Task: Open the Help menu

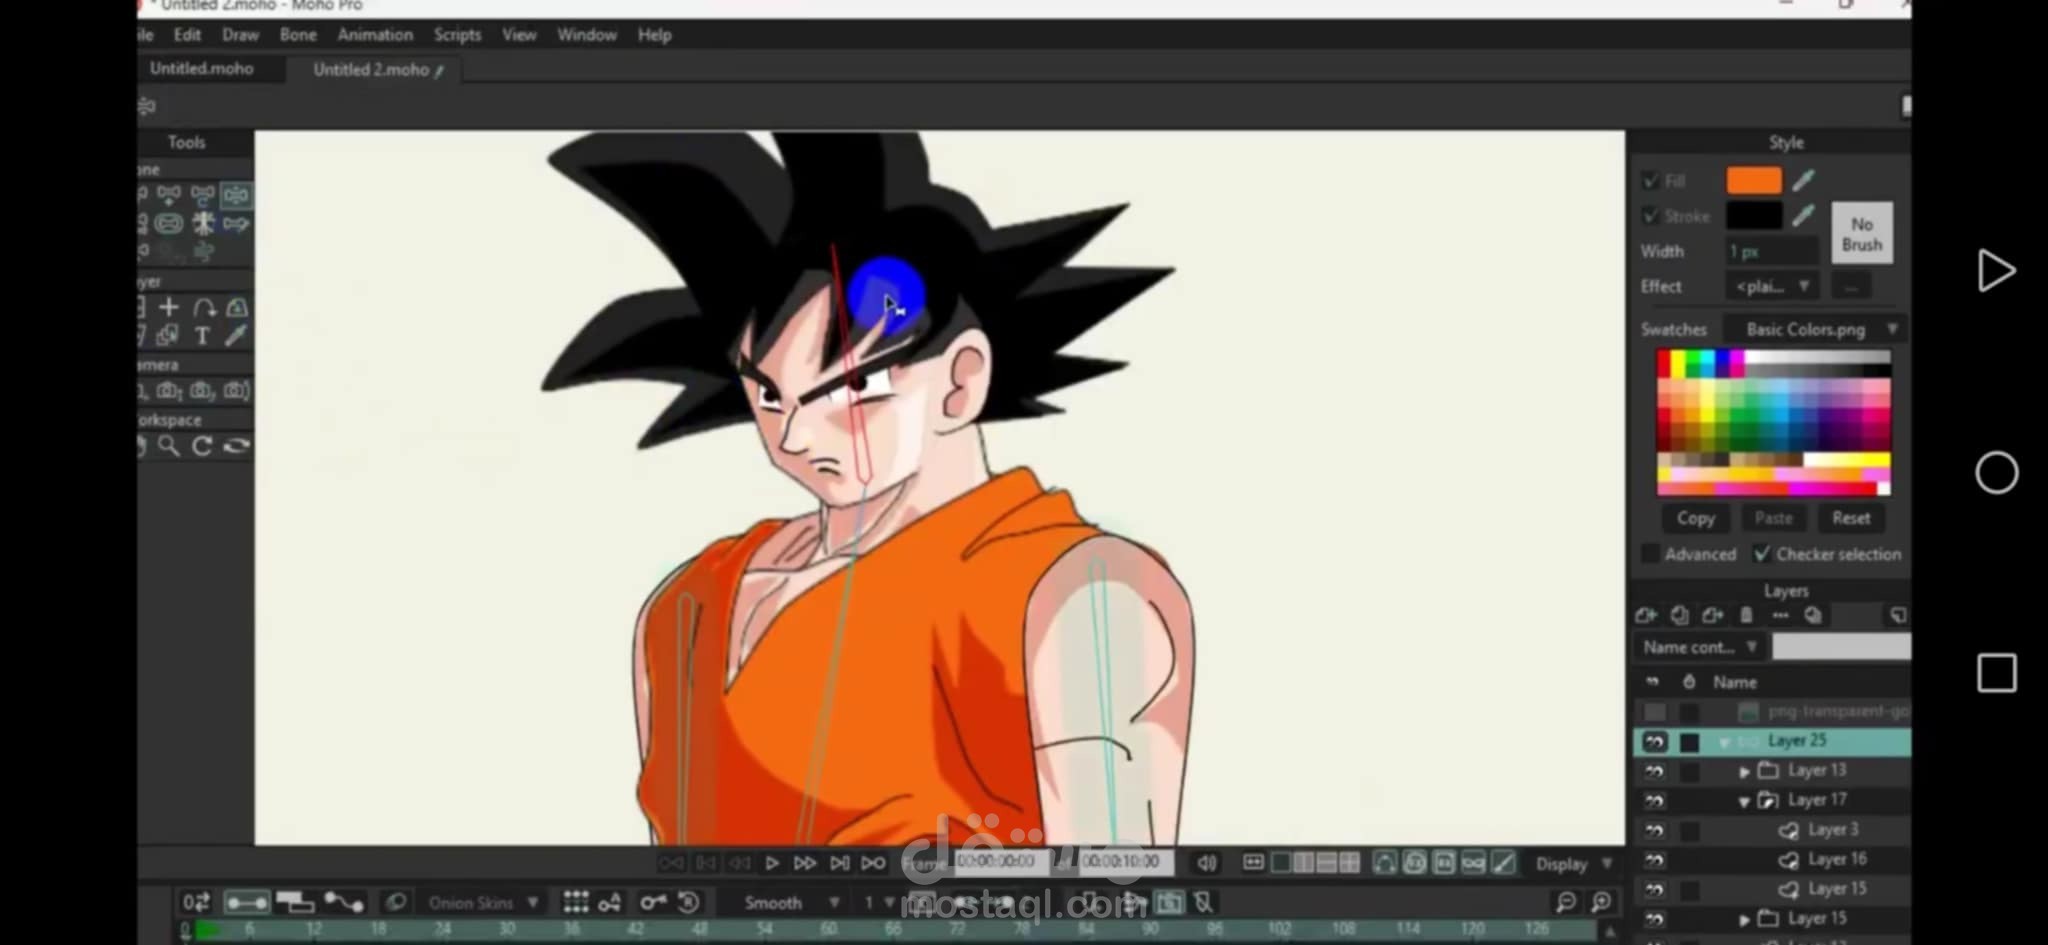Action: pos(655,35)
